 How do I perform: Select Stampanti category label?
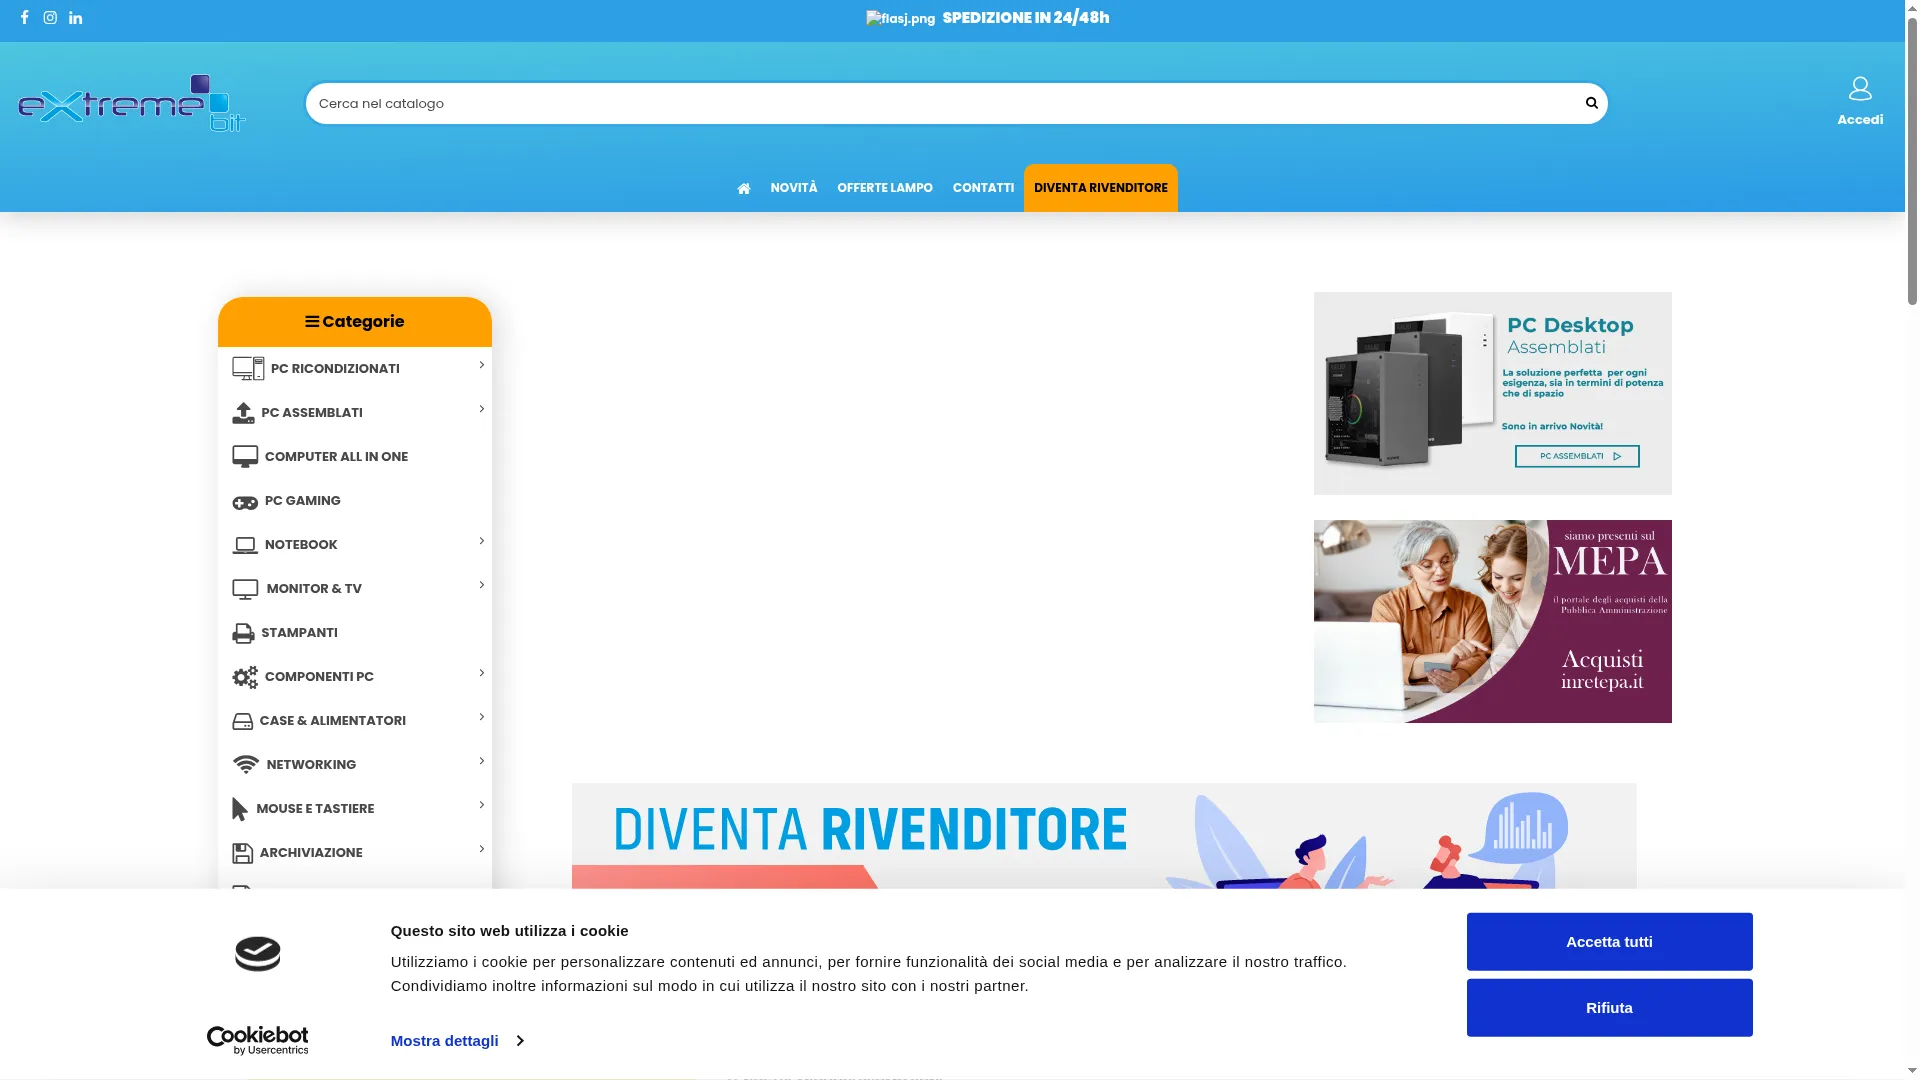coord(299,633)
